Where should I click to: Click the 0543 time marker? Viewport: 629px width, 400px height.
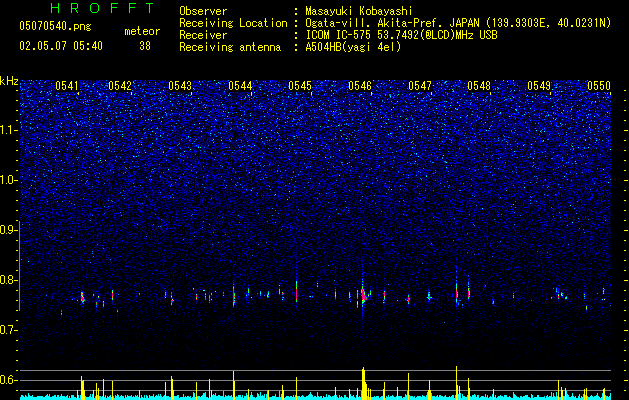pos(180,86)
